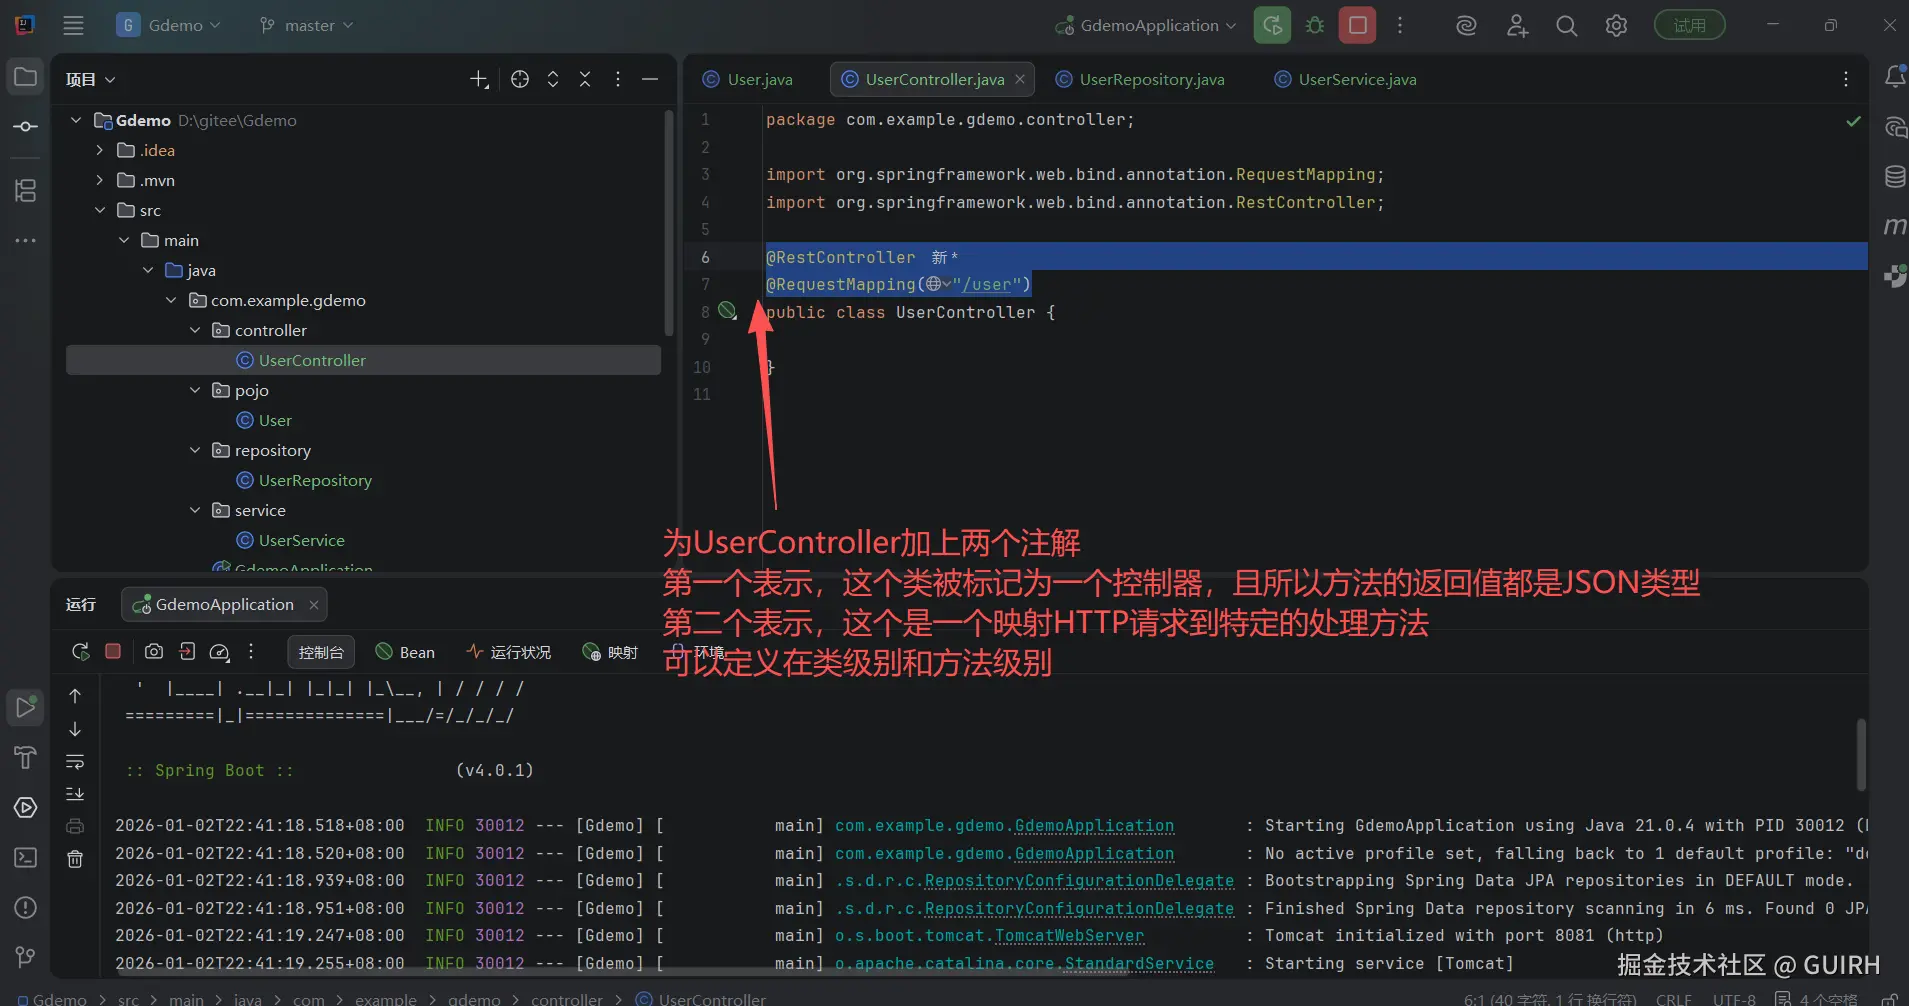The height and width of the screenshot is (1006, 1909).
Task: Select opened file with the target icon
Action: tap(520, 79)
